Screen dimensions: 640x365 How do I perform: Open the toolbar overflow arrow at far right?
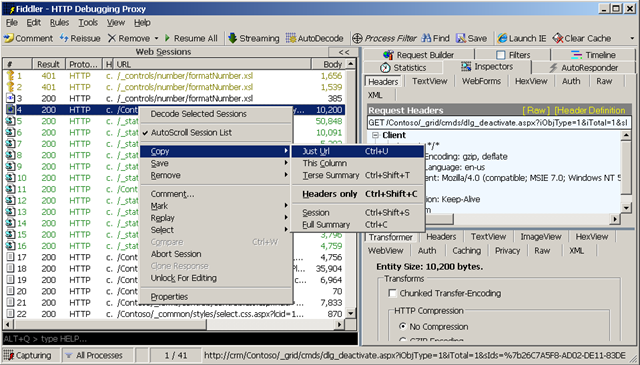point(632,38)
